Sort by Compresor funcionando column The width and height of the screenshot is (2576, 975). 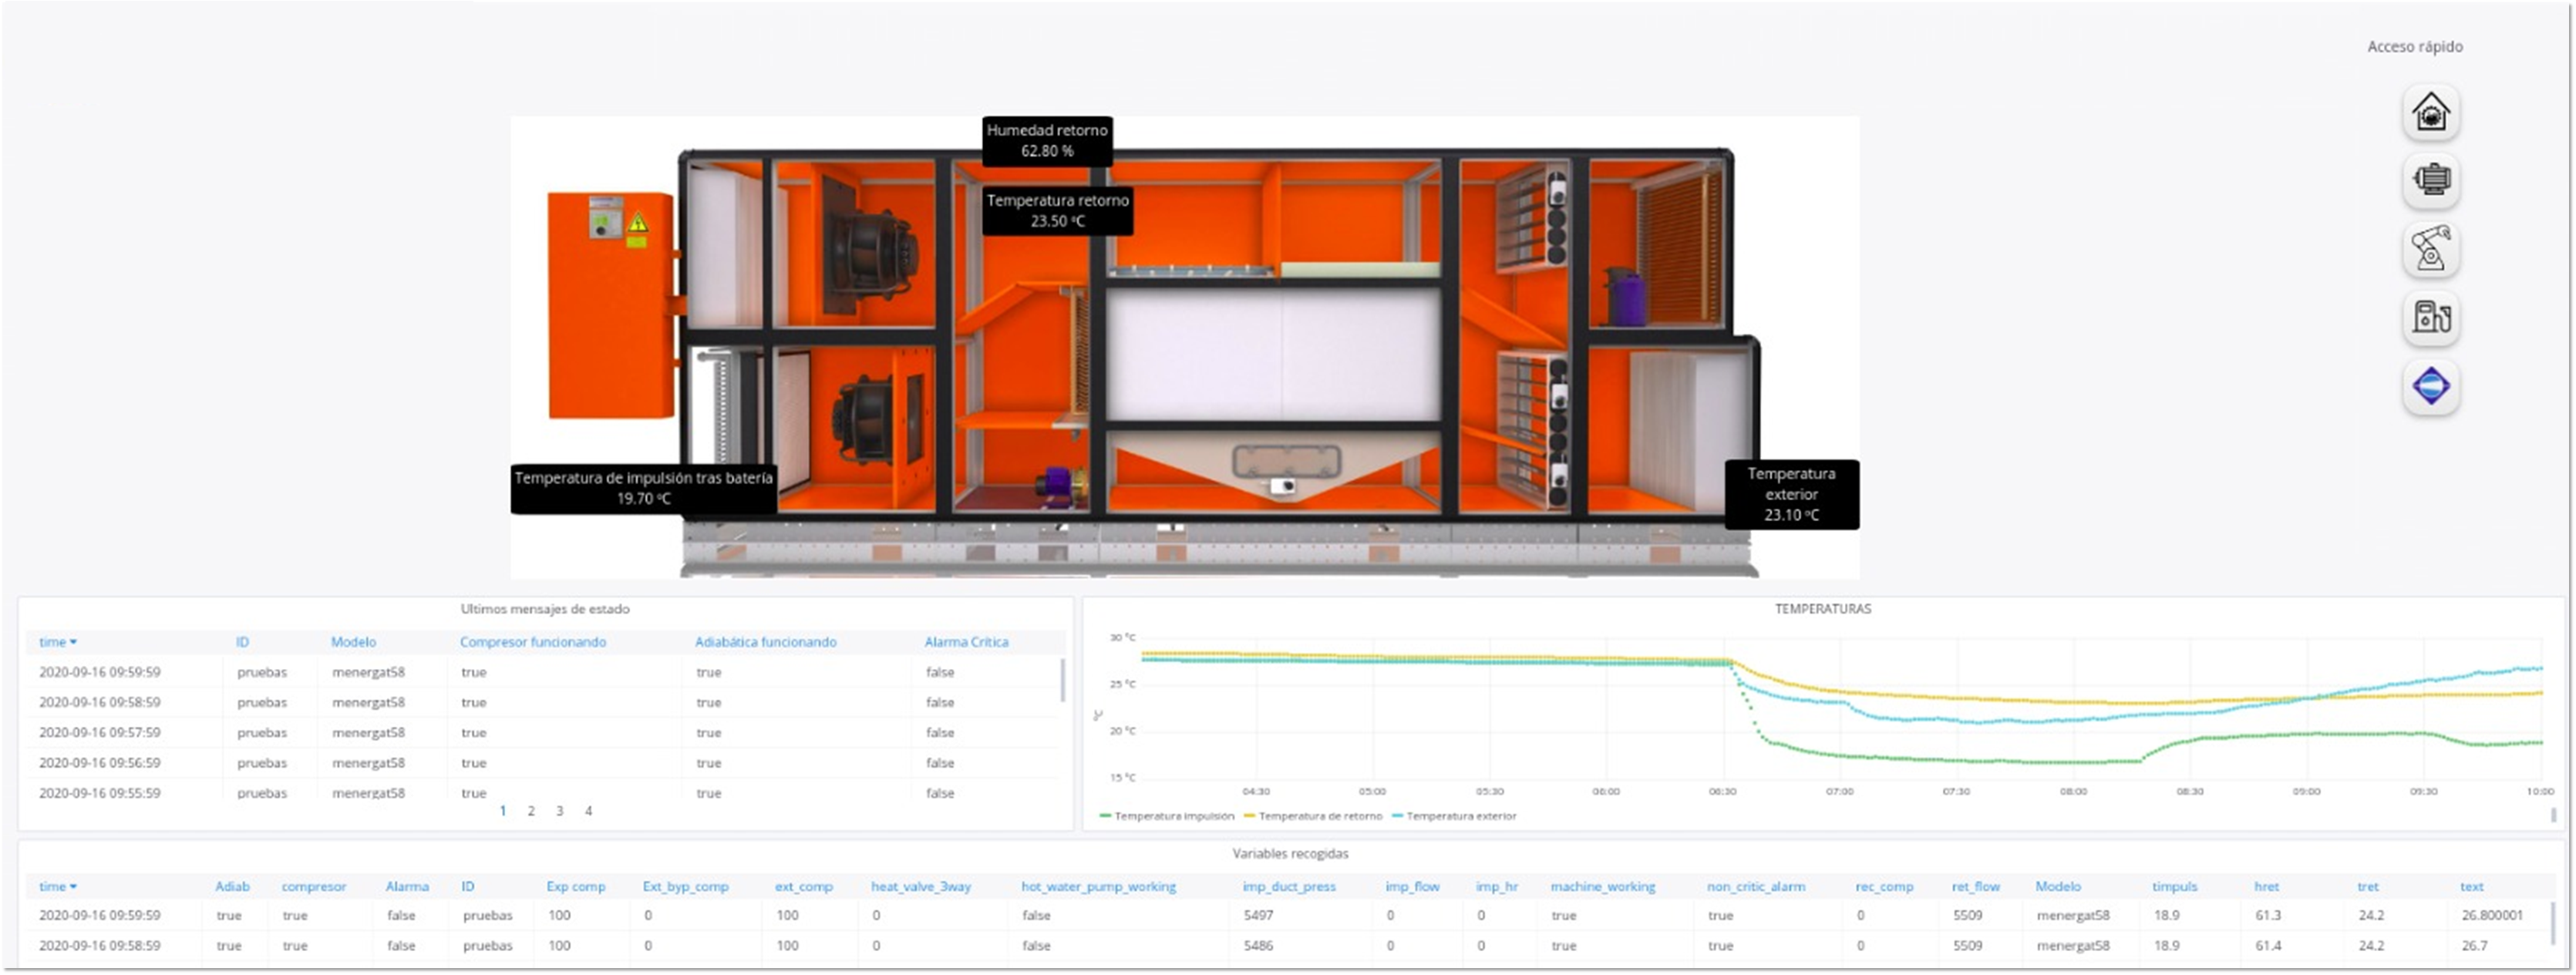tap(533, 642)
